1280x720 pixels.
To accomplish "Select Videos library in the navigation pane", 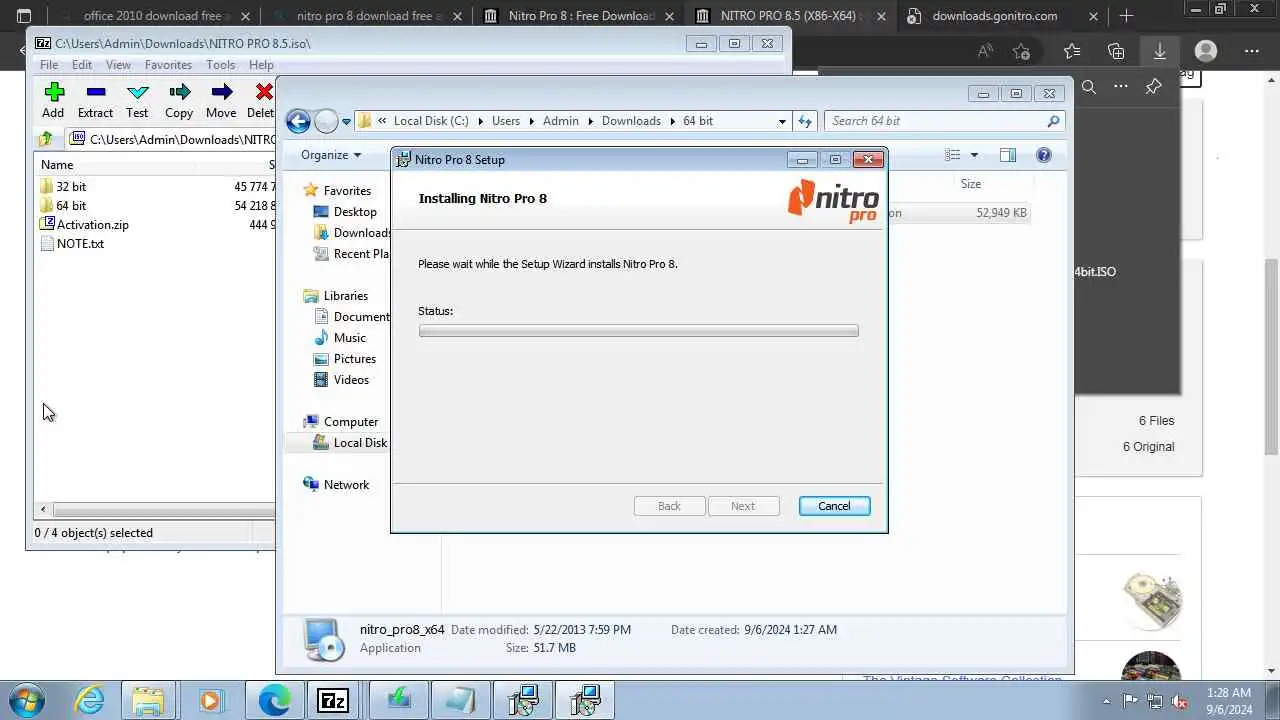I will coord(351,380).
